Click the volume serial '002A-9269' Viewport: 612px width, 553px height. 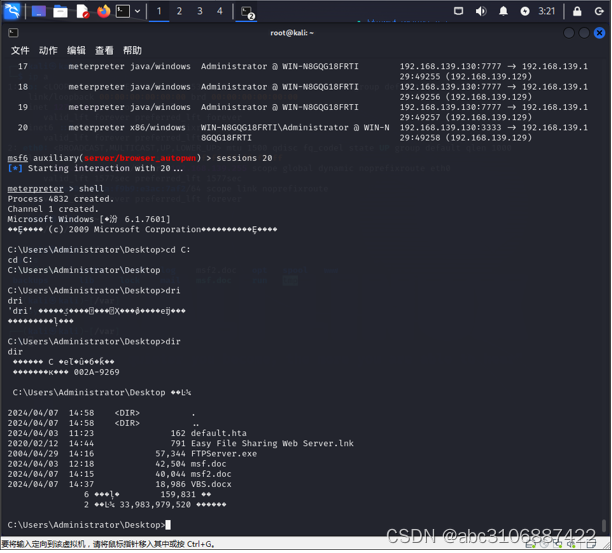[x=96, y=372]
